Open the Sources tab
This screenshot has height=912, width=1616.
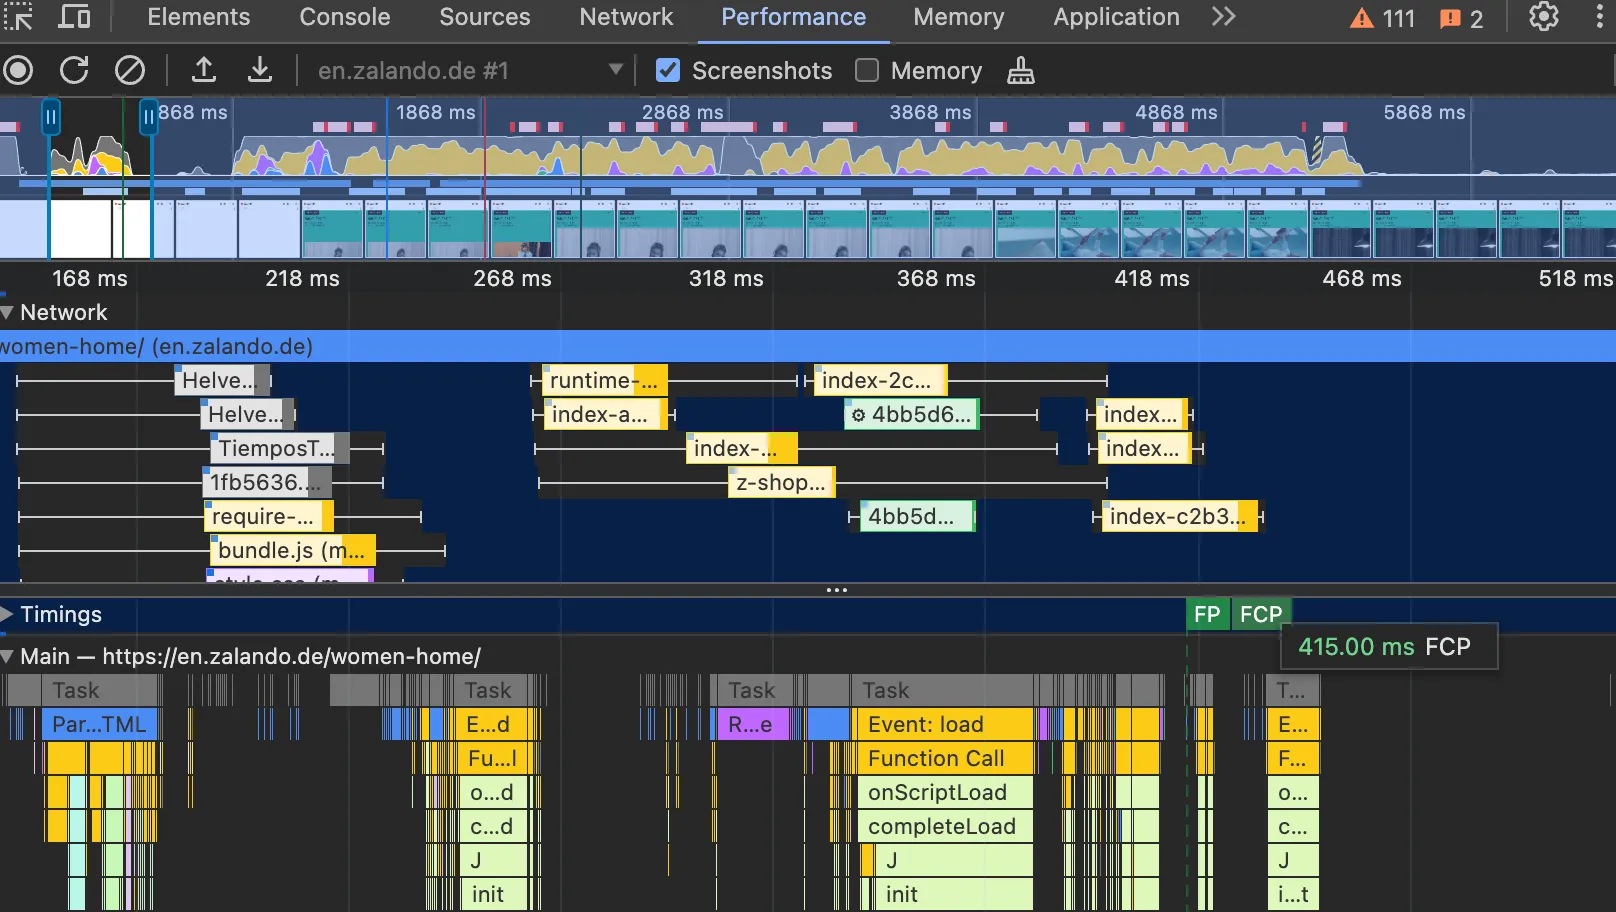485,17
